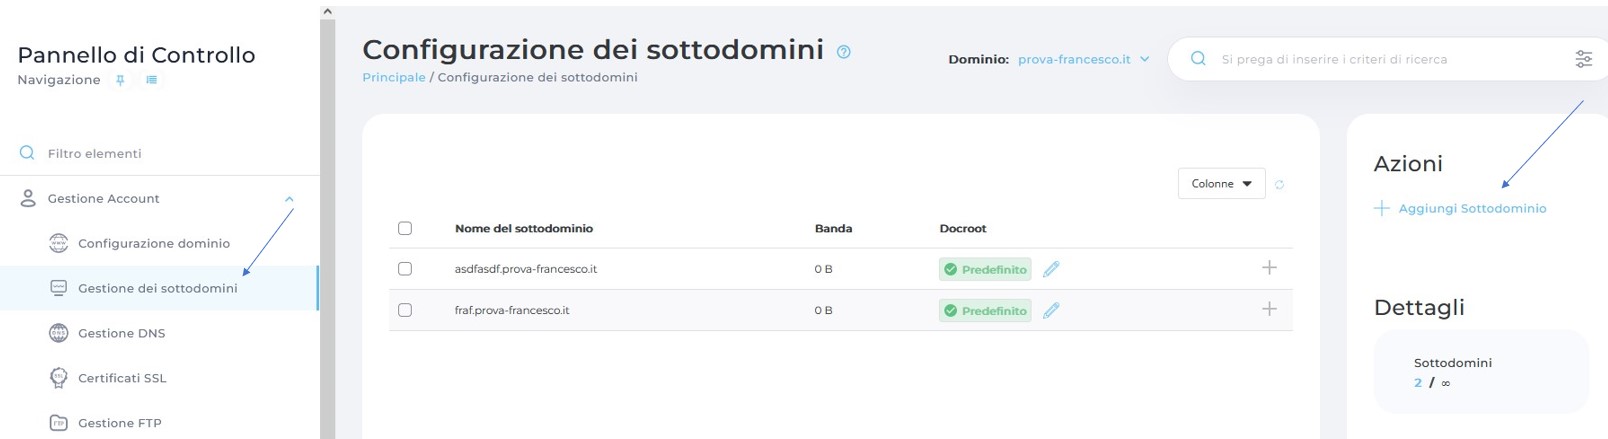Check the fraf.prova-francesco.it row checkbox
1608x439 pixels.
[x=405, y=310]
